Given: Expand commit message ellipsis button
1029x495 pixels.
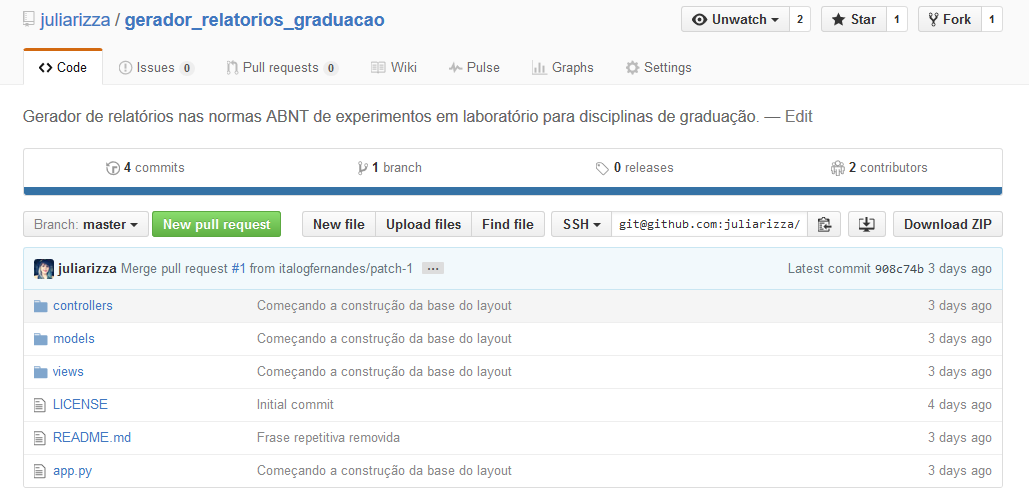Looking at the screenshot, I should click(x=432, y=269).
